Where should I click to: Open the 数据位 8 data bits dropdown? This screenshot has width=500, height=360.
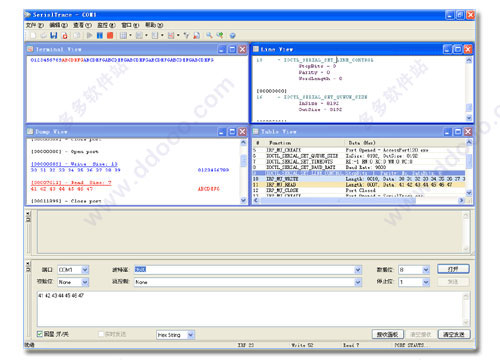(x=426, y=270)
